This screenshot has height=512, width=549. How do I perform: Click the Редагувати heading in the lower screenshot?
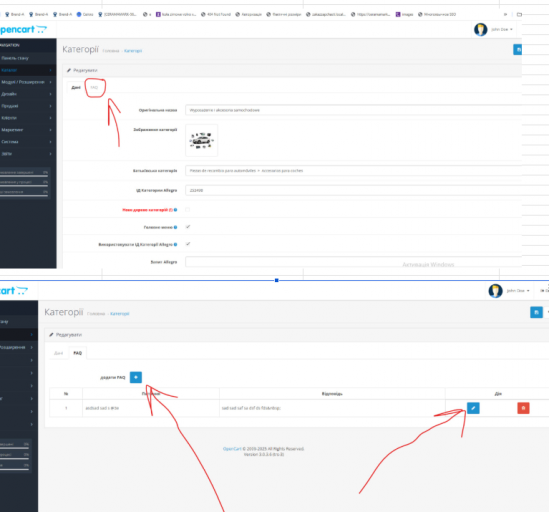tap(69, 335)
